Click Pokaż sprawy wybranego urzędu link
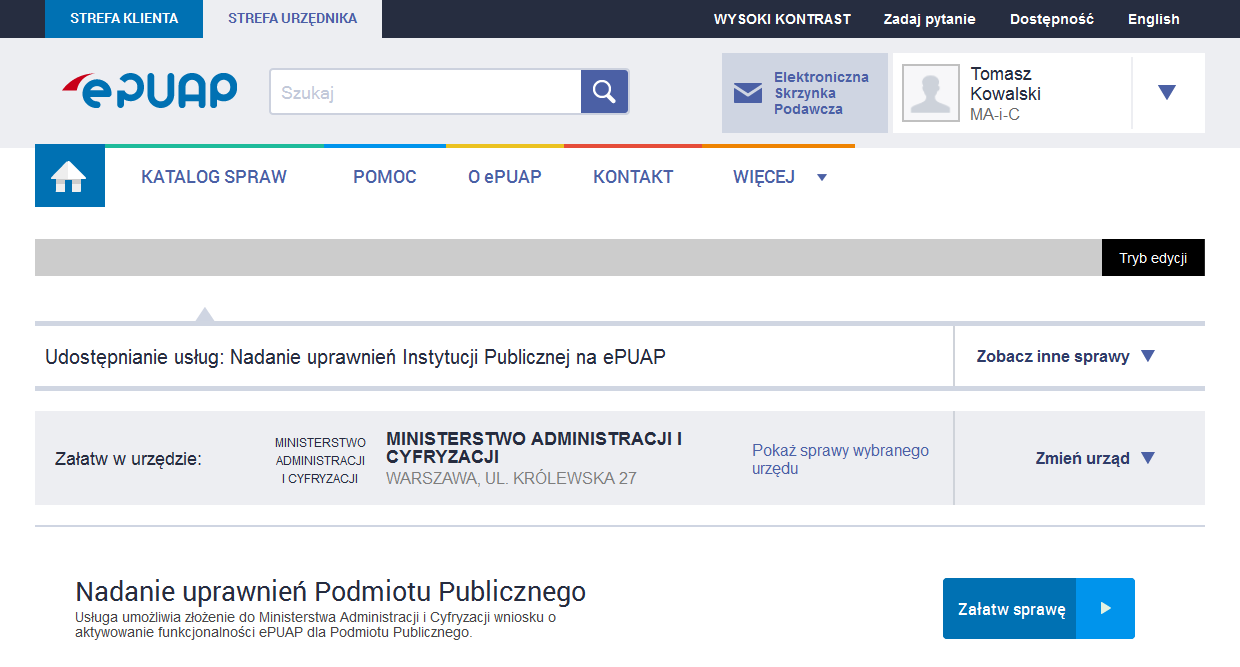The width and height of the screenshot is (1240, 667). (x=840, y=459)
